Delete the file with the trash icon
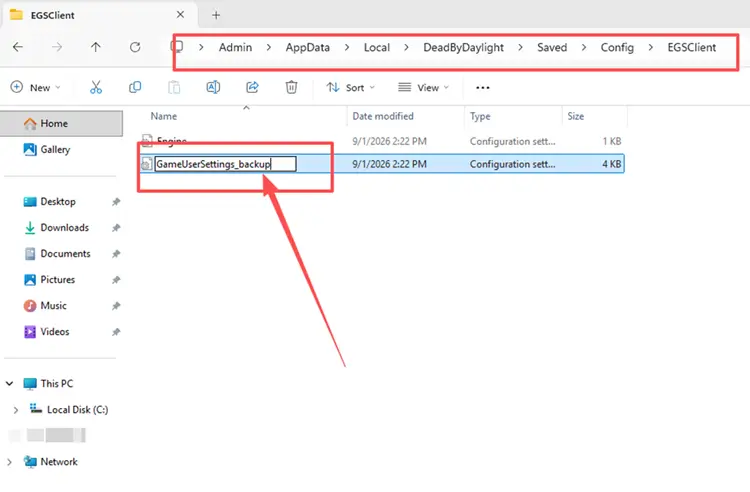This screenshot has height=492, width=750. pos(291,87)
